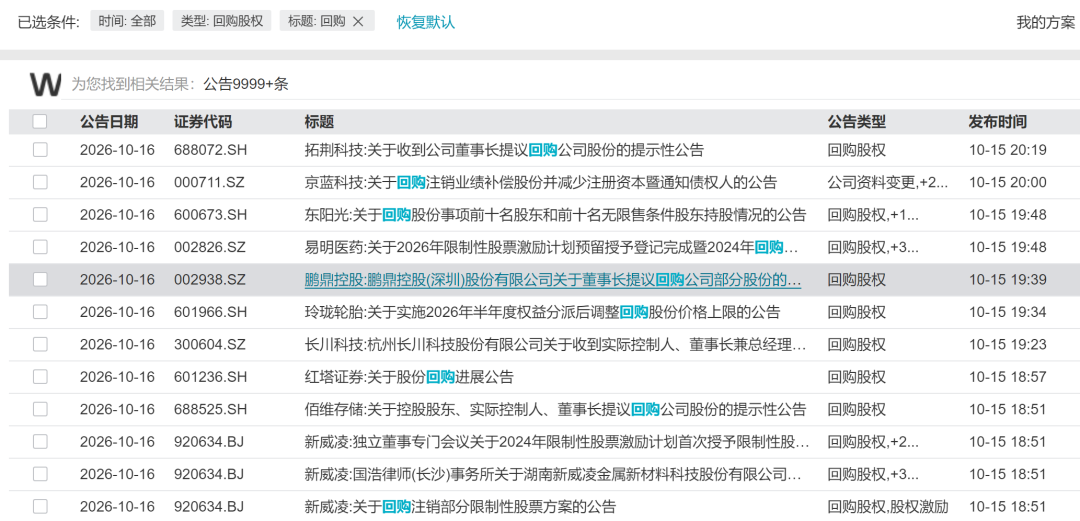The width and height of the screenshot is (1080, 521).
Task: Check the box for 688072.SH row
Action: tap(40, 150)
